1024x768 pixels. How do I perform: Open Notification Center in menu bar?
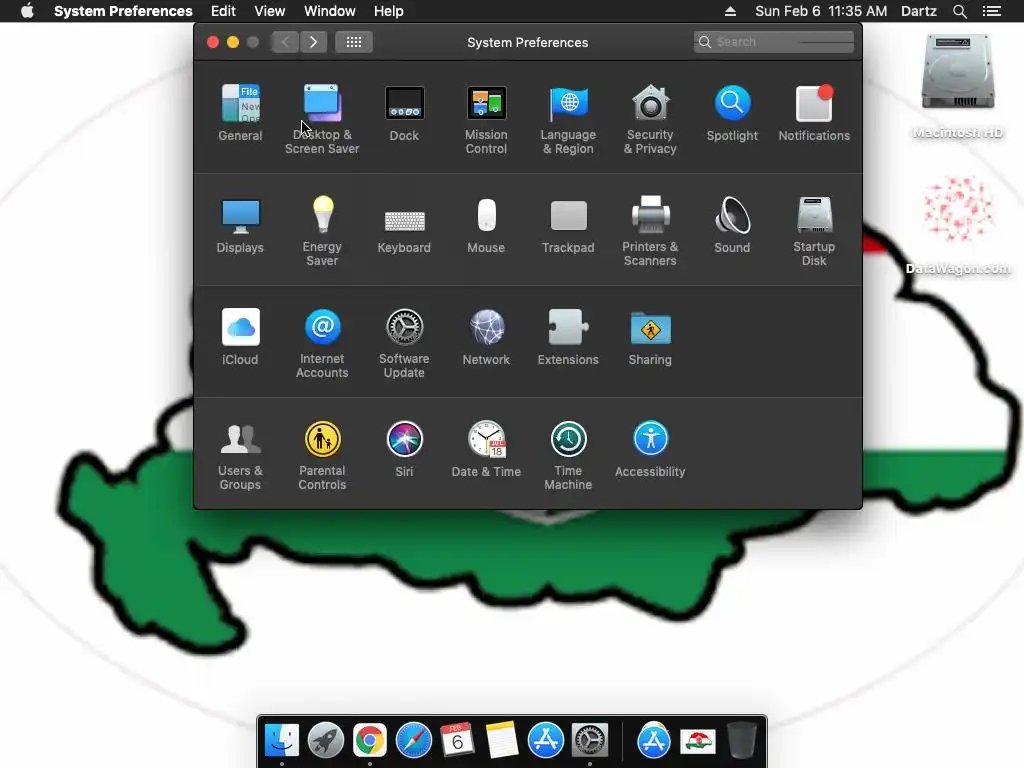pyautogui.click(x=992, y=11)
